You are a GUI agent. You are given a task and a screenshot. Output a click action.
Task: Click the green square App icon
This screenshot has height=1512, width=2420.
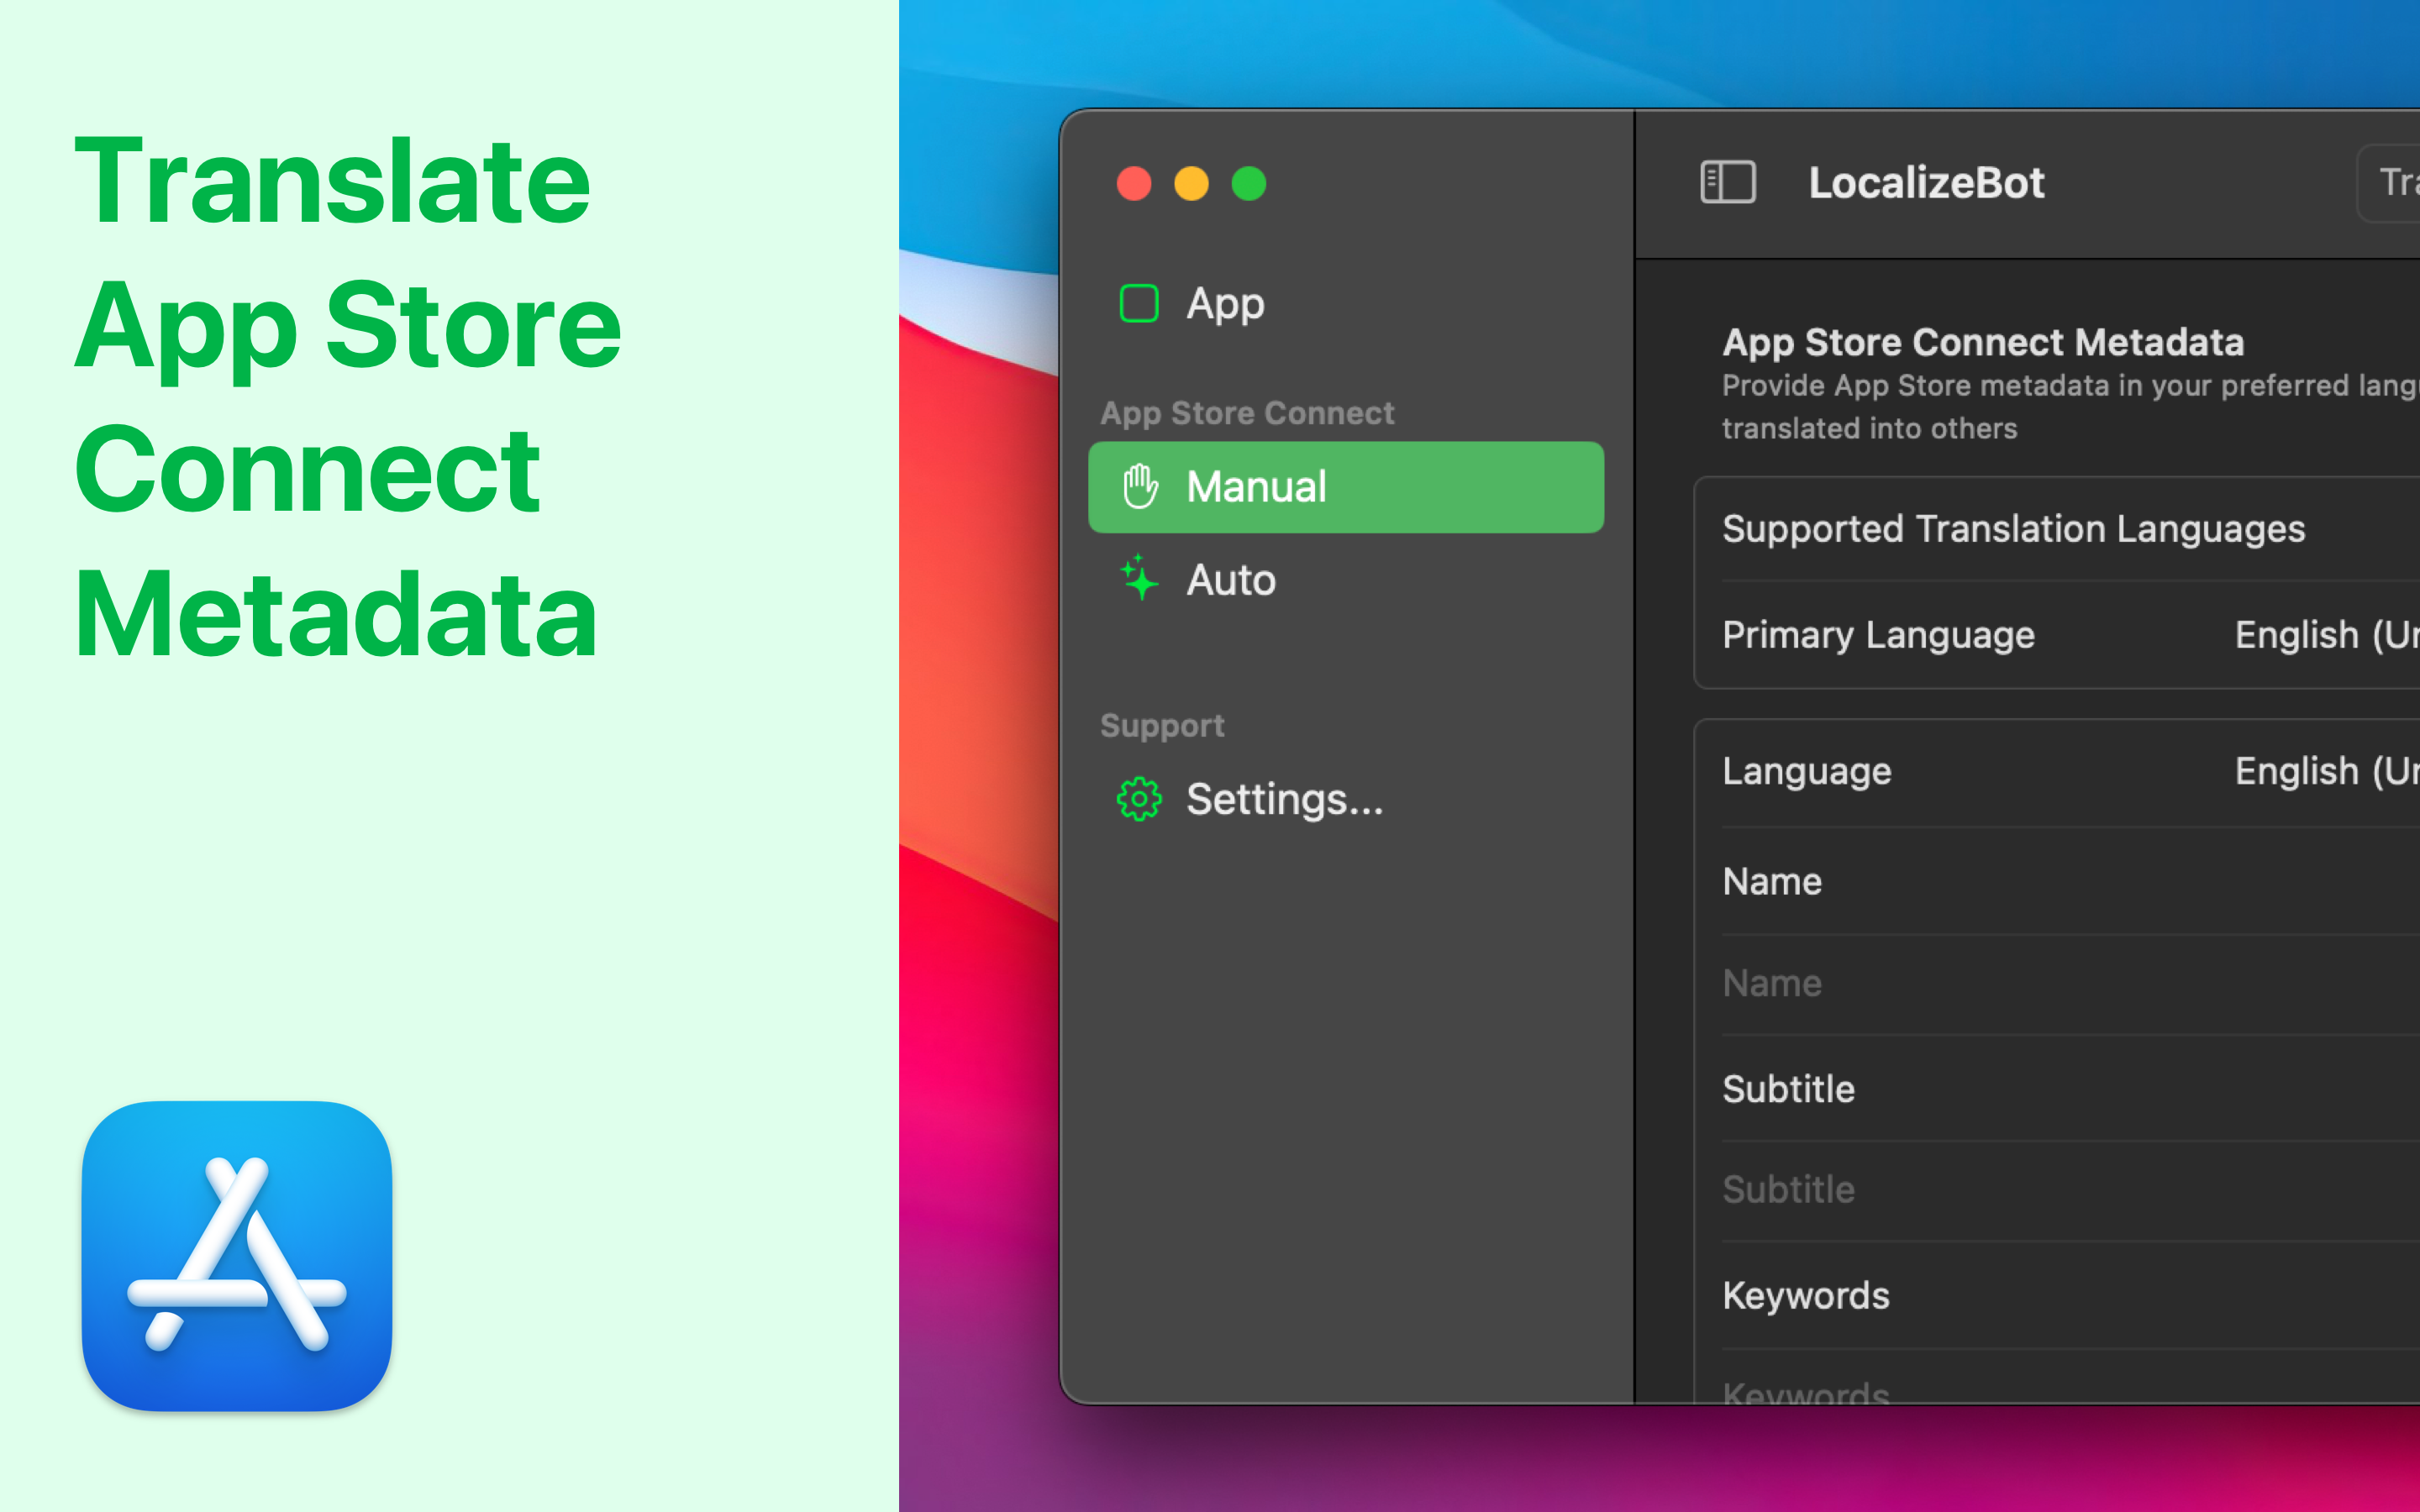click(1139, 303)
